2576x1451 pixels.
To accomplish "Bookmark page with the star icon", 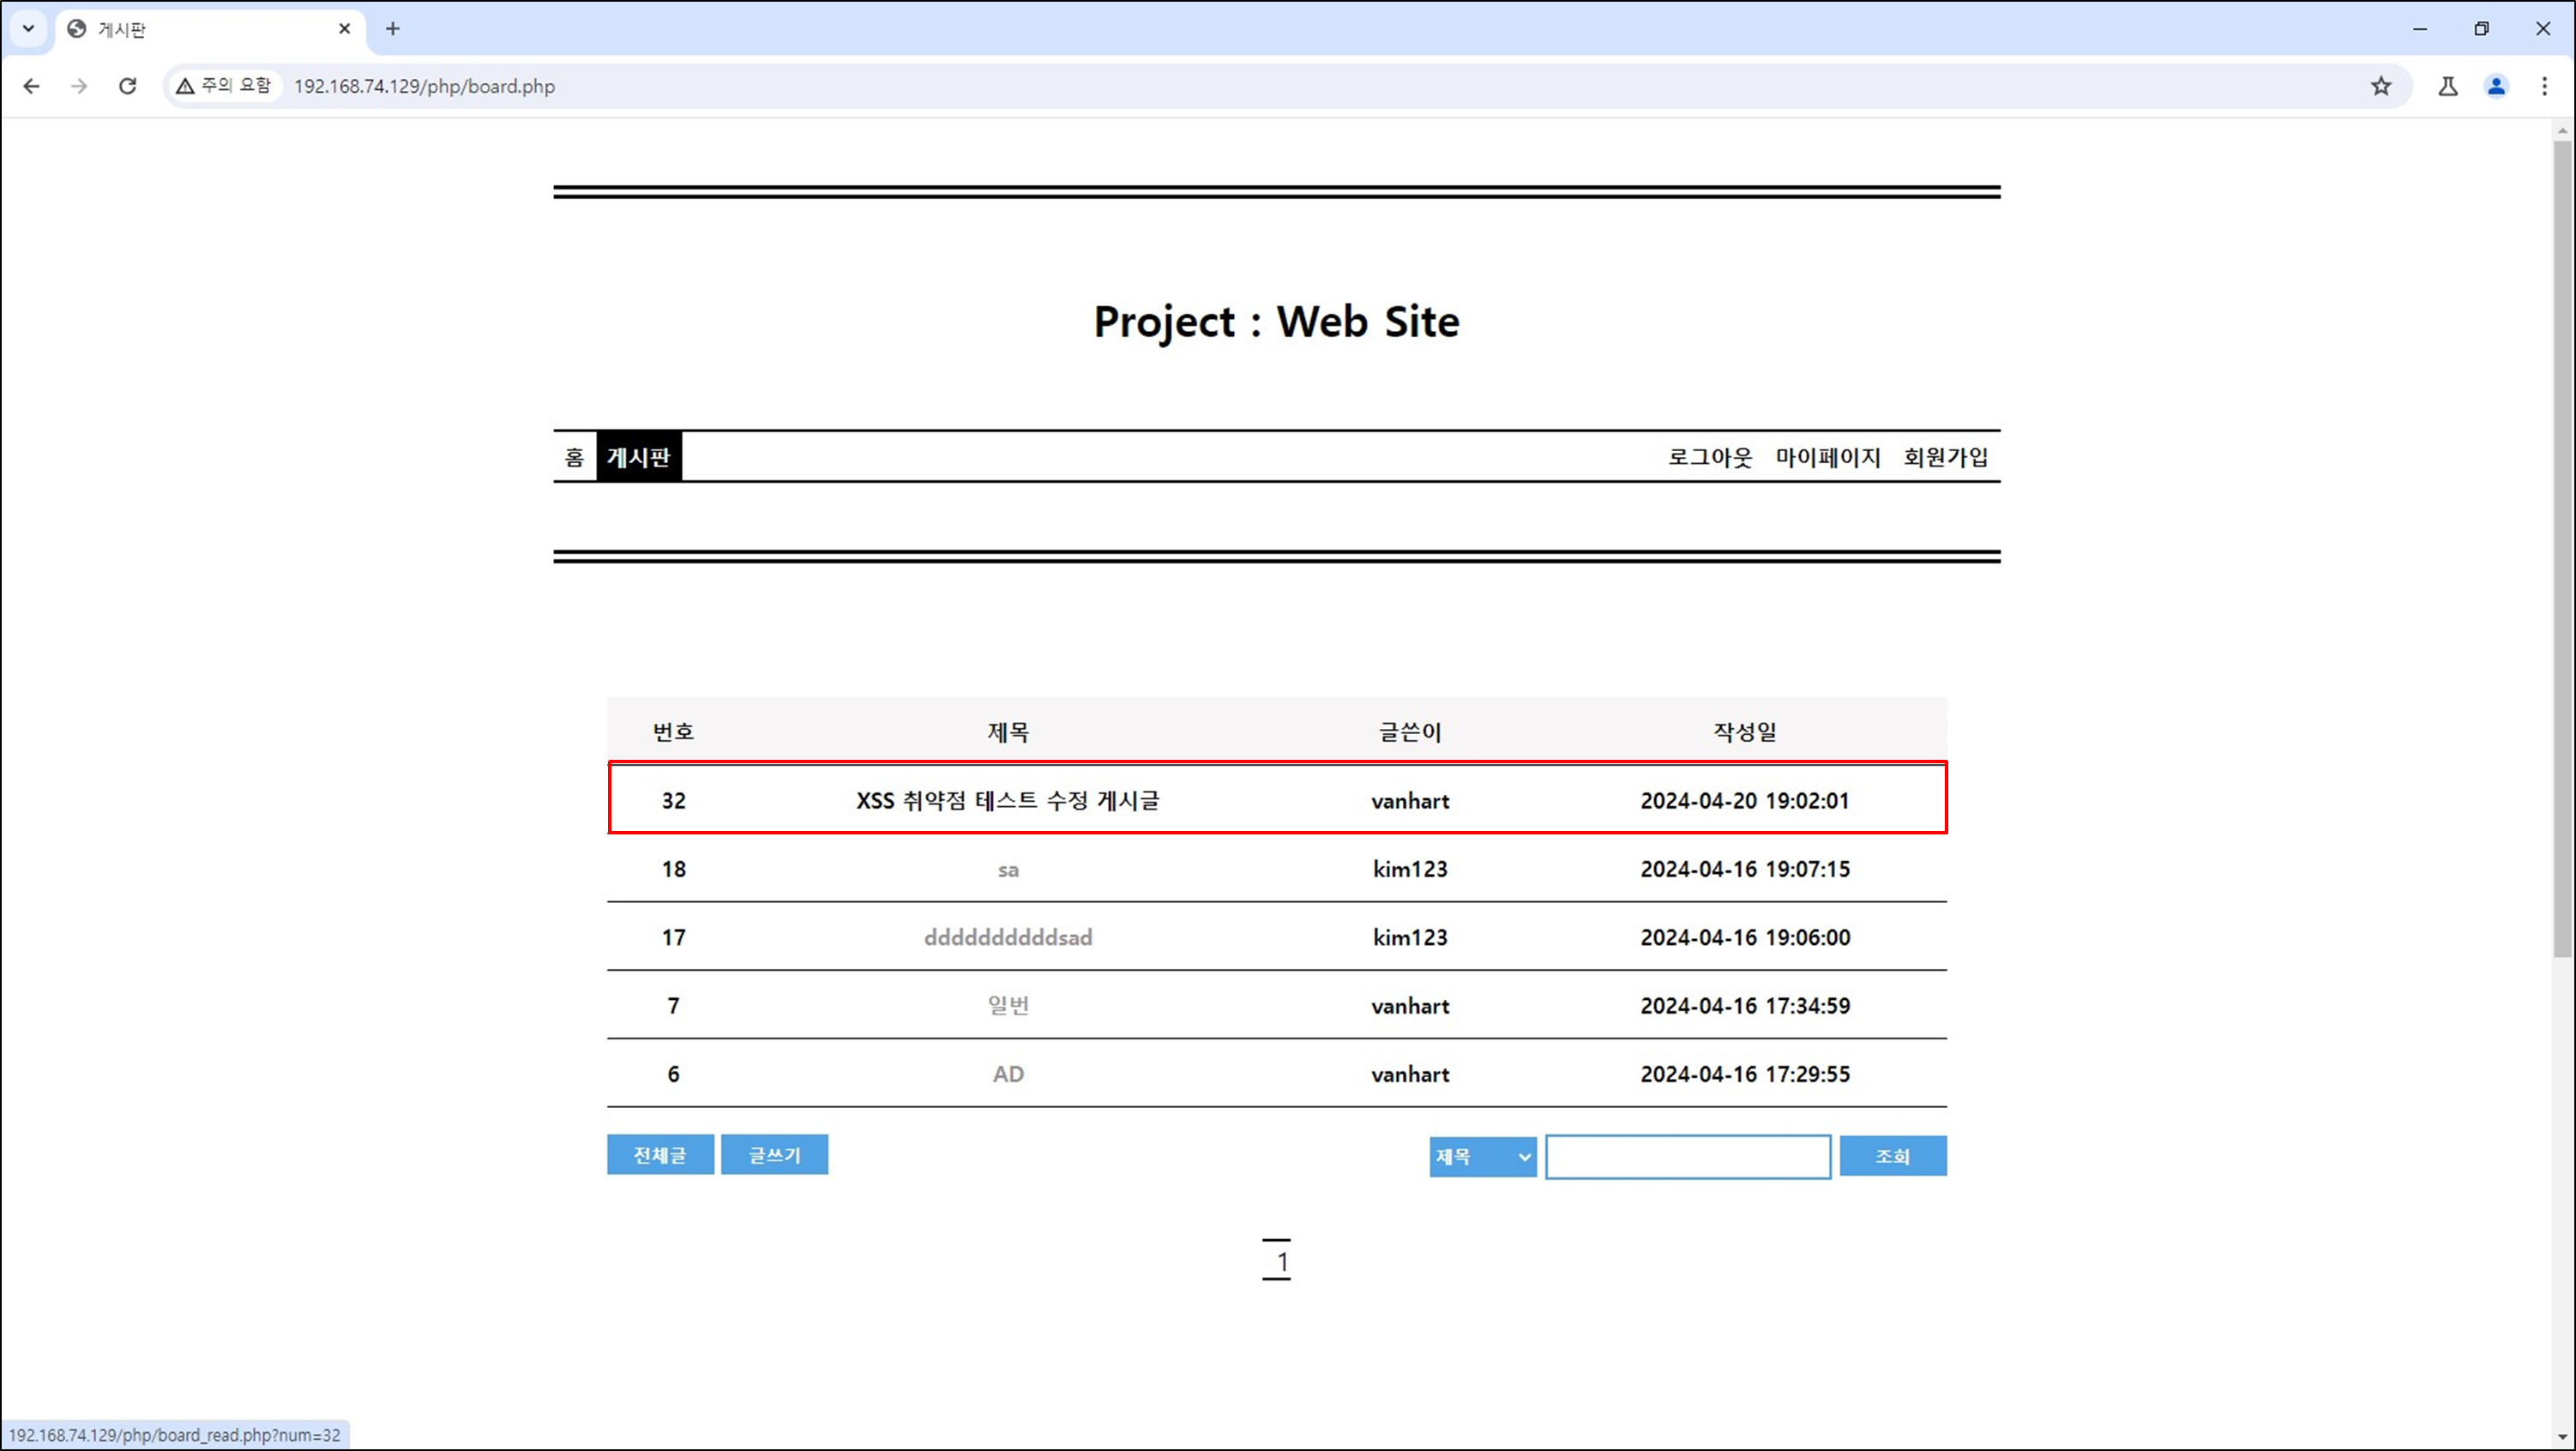I will (2381, 86).
